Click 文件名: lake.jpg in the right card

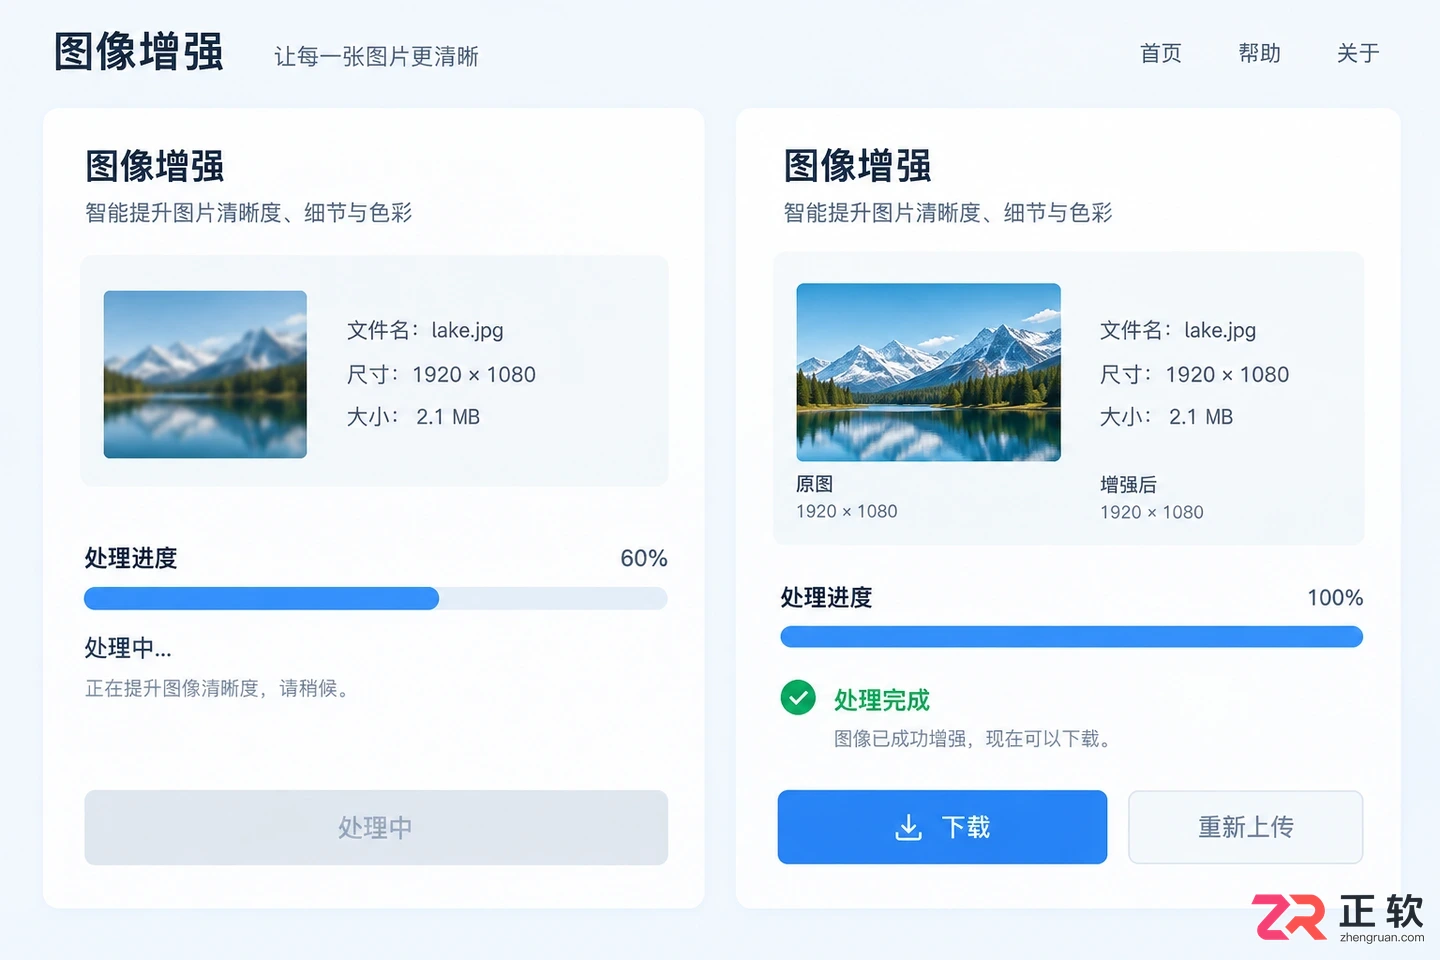[1178, 330]
